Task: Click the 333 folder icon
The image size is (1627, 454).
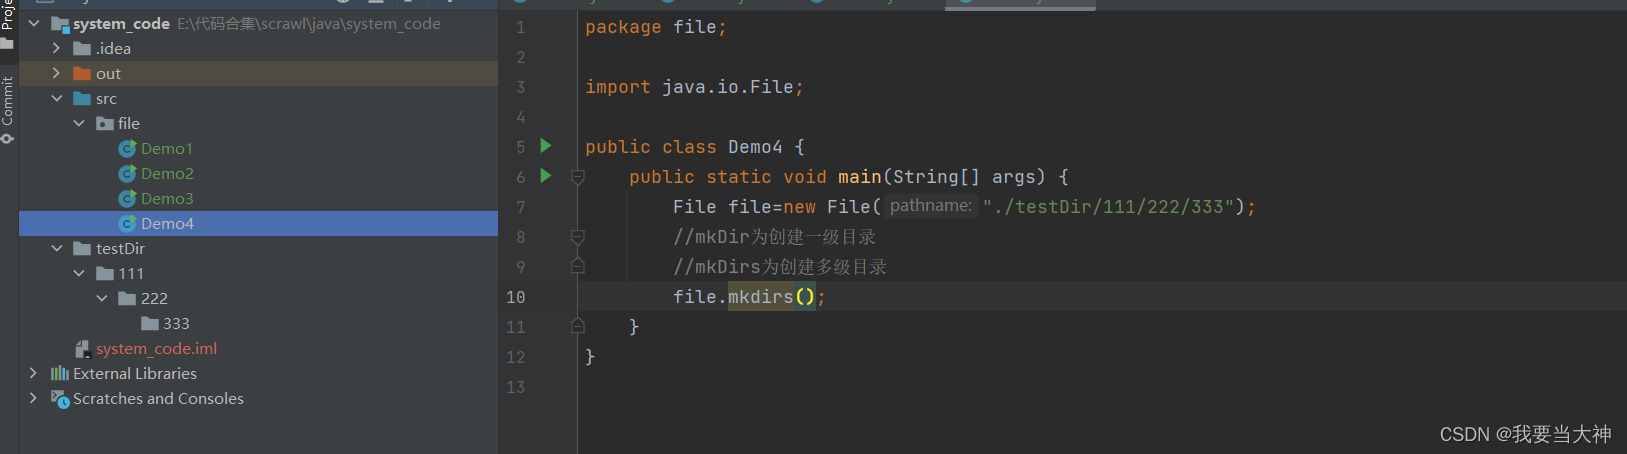Action: [150, 323]
